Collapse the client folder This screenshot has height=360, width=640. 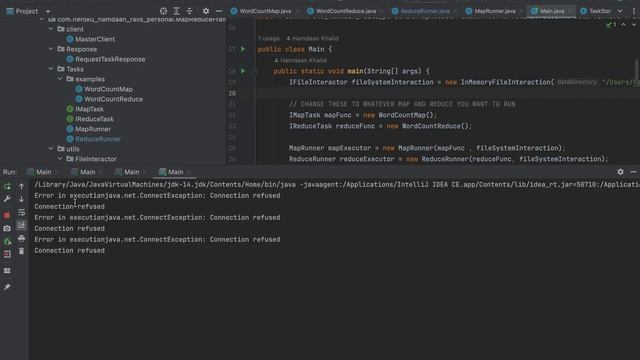(51, 29)
